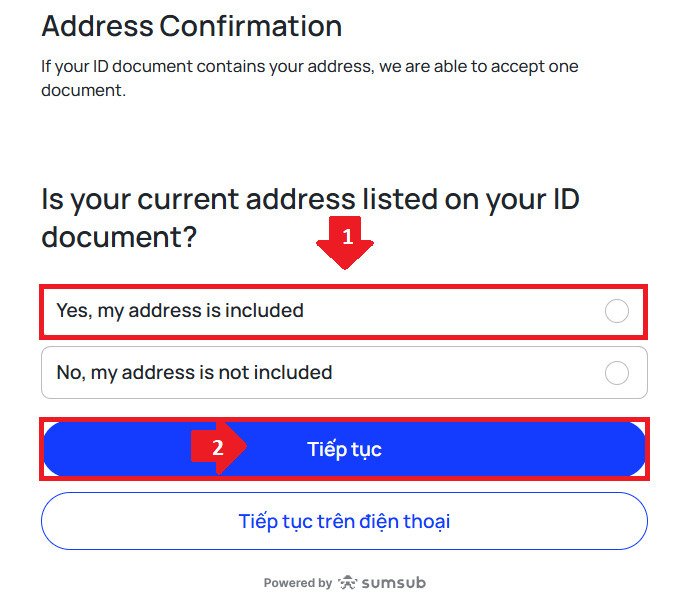The image size is (682, 598).
Task: Click the word "document?" in the question
Action: tap(118, 237)
